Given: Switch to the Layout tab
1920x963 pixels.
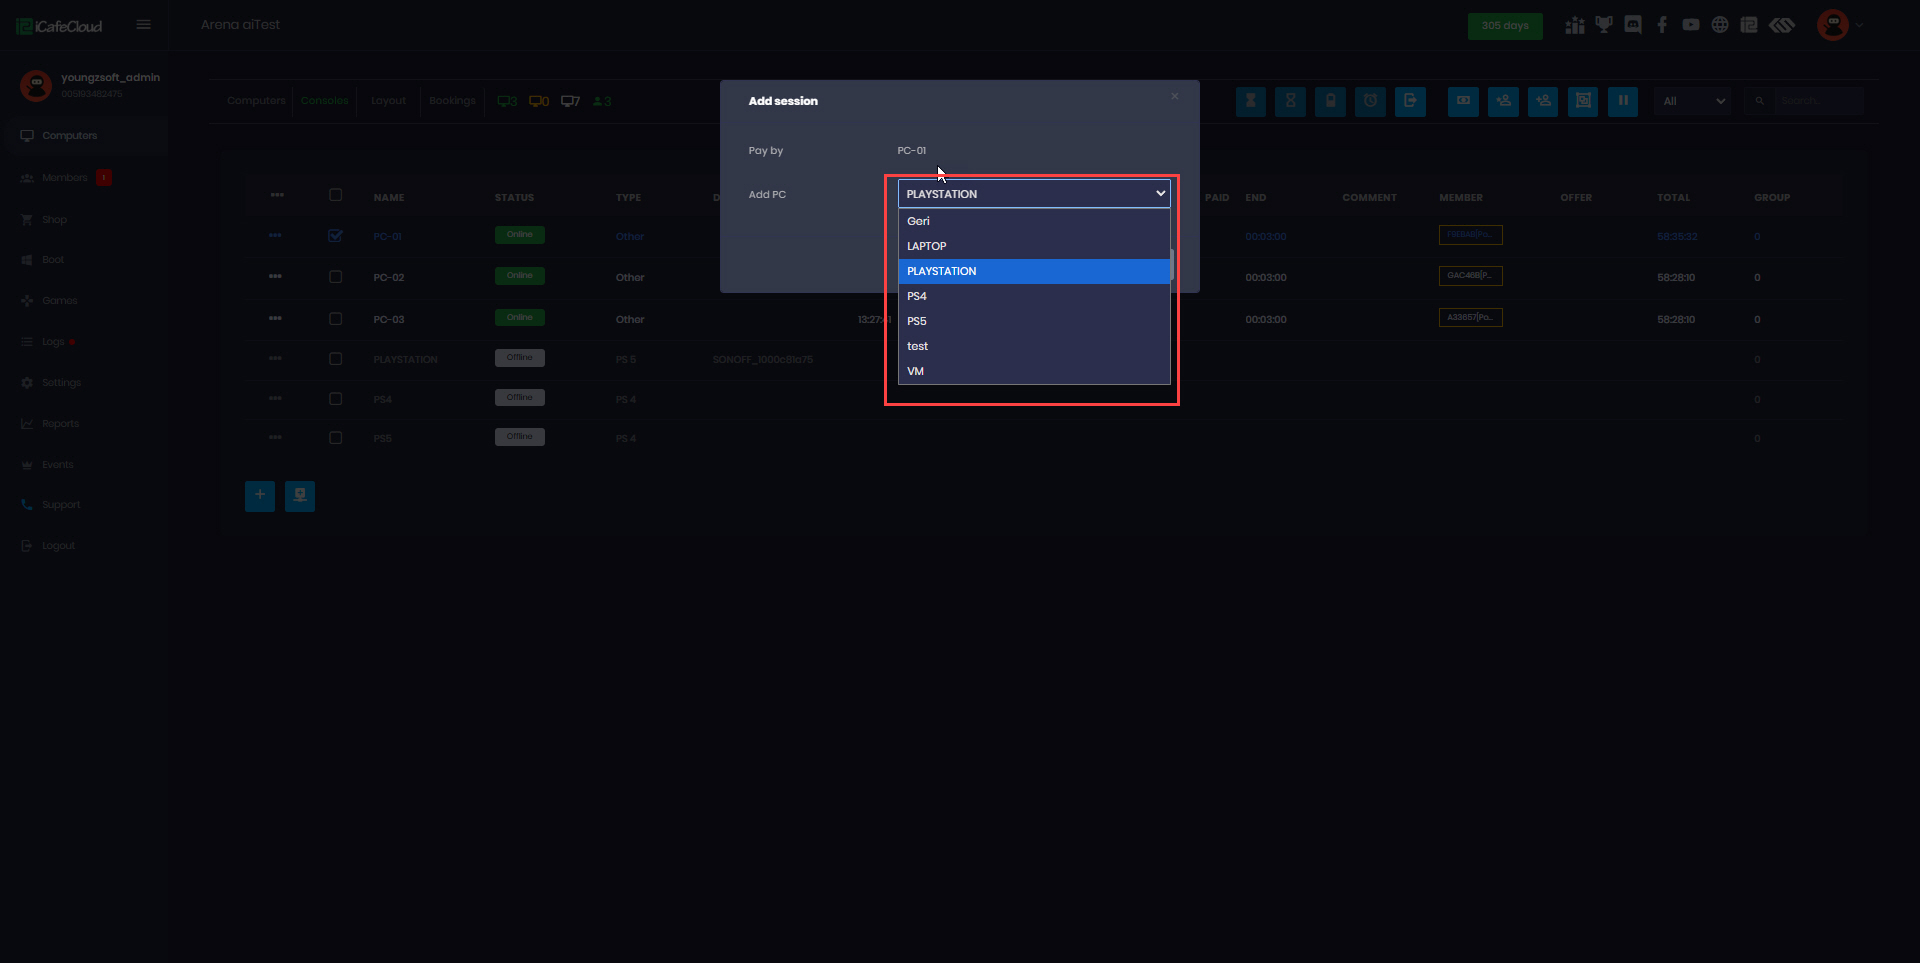Looking at the screenshot, I should tap(388, 101).
